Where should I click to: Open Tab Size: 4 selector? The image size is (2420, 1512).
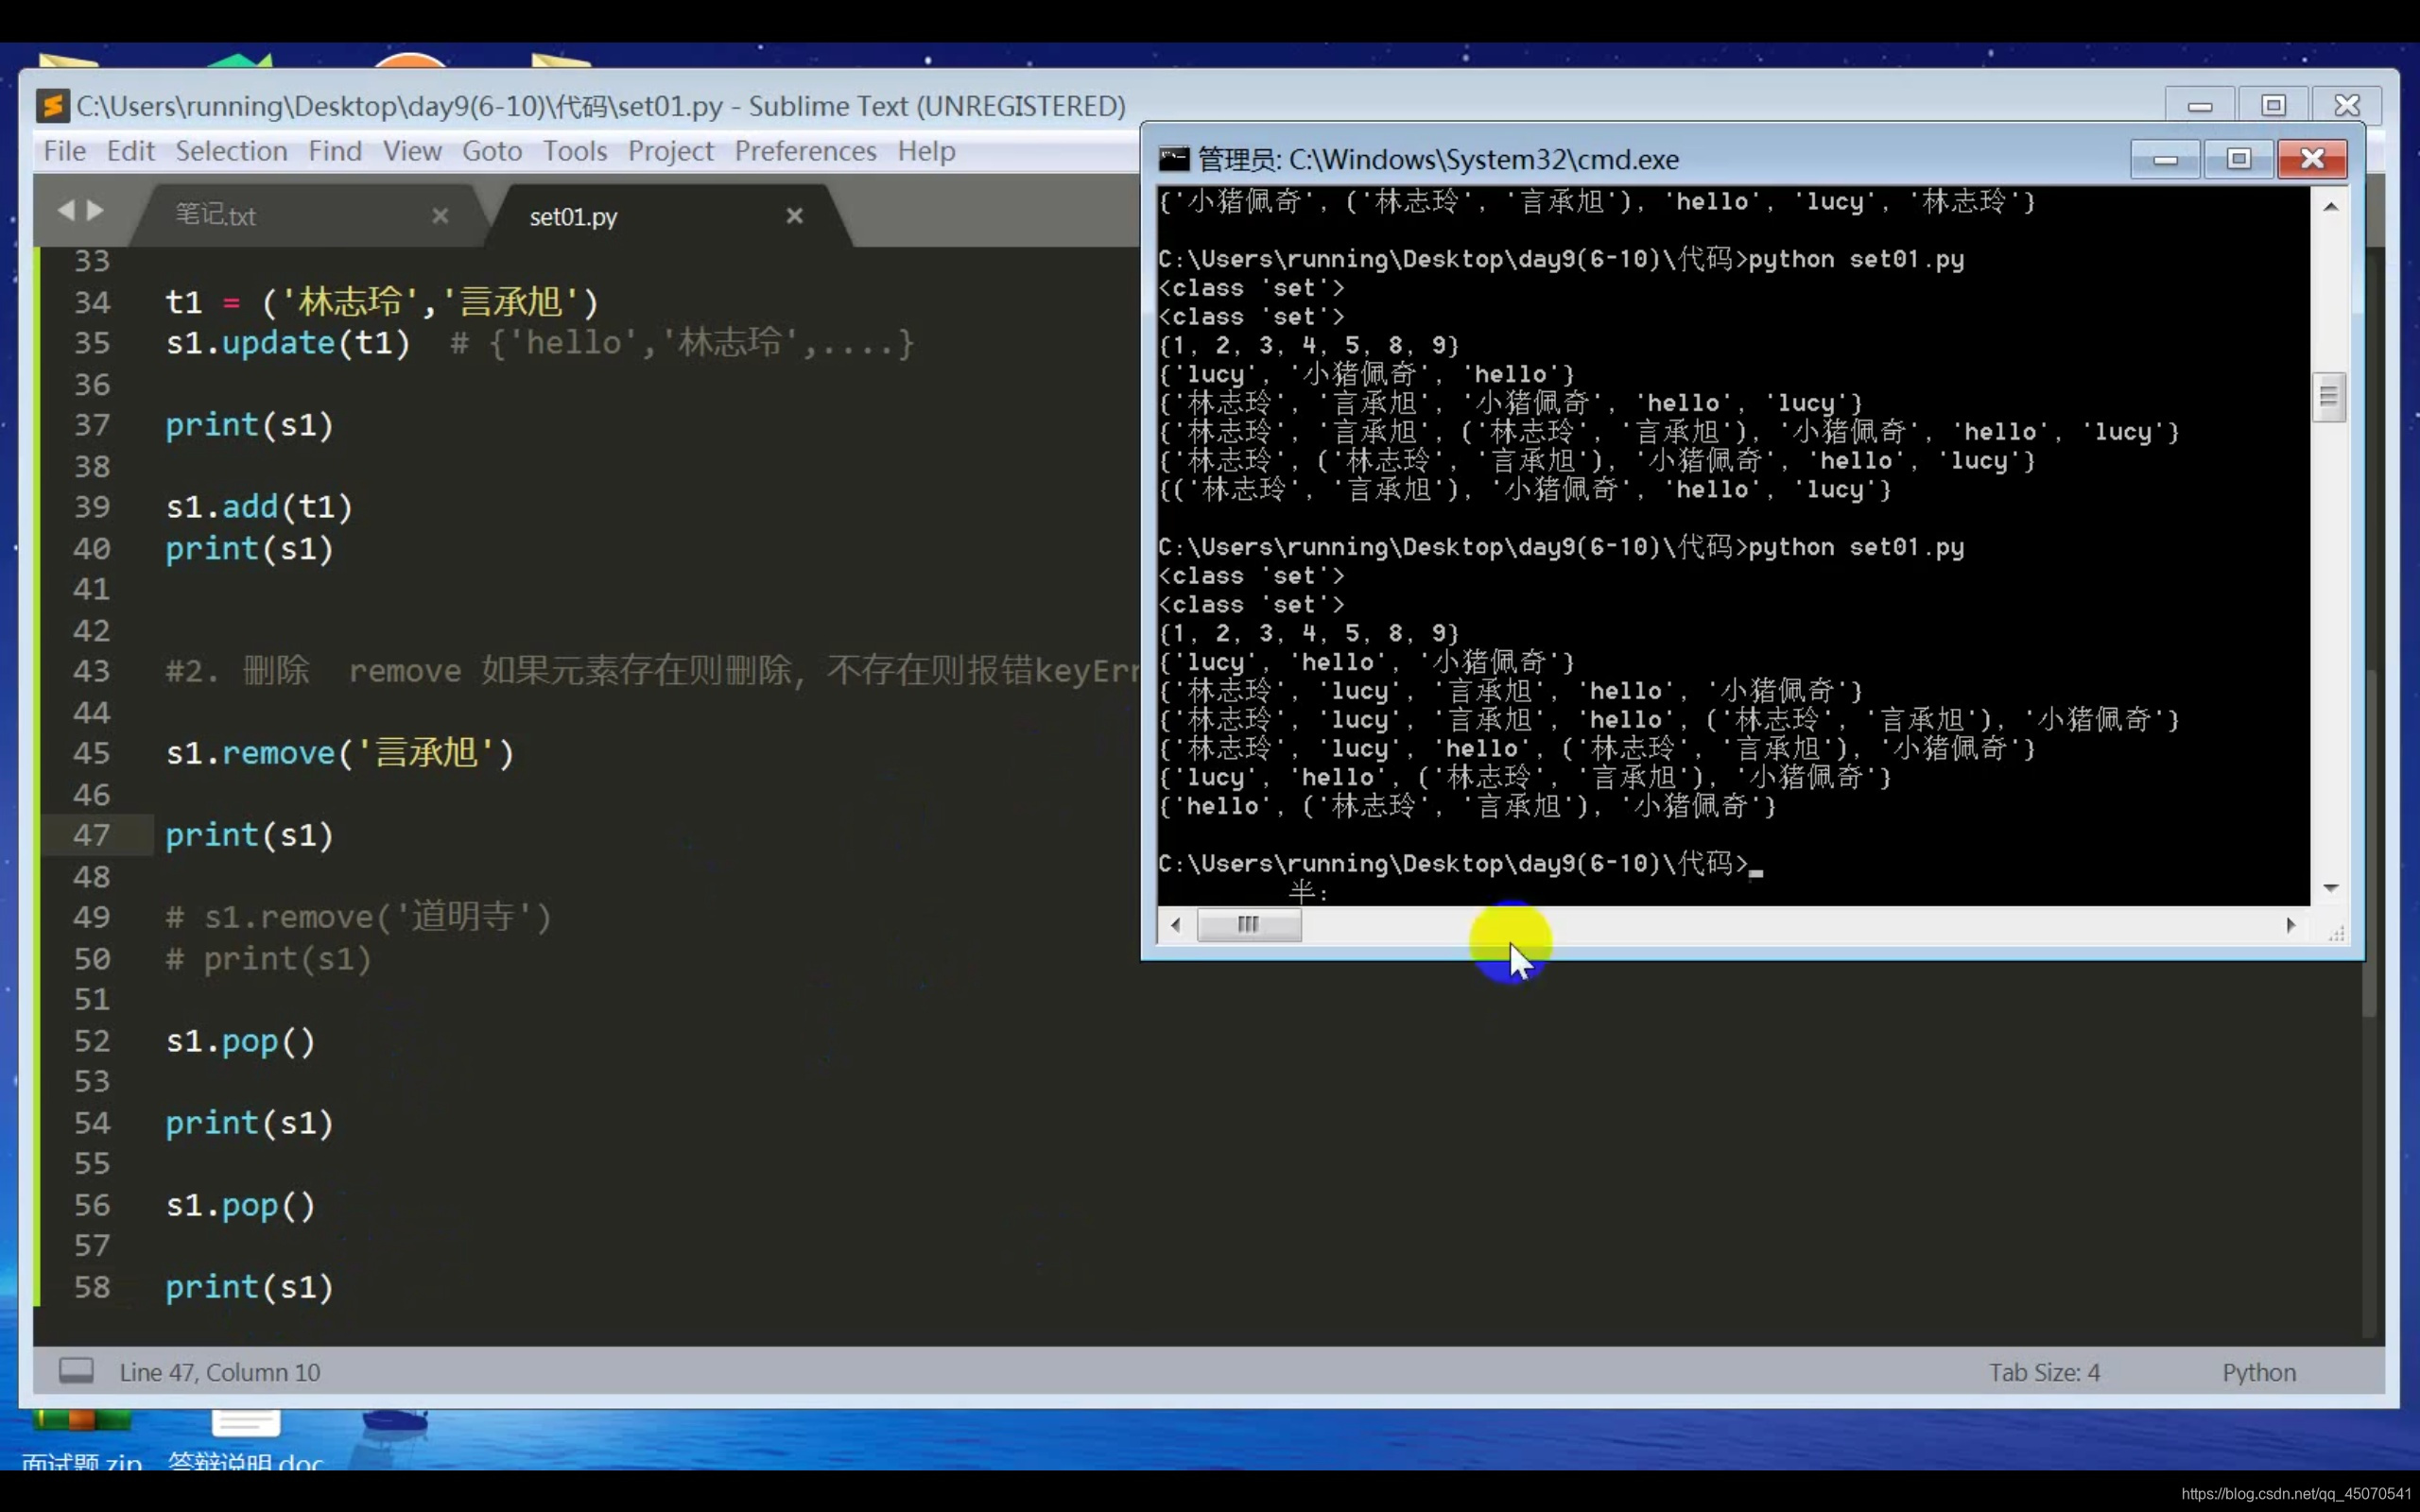coord(2043,1372)
